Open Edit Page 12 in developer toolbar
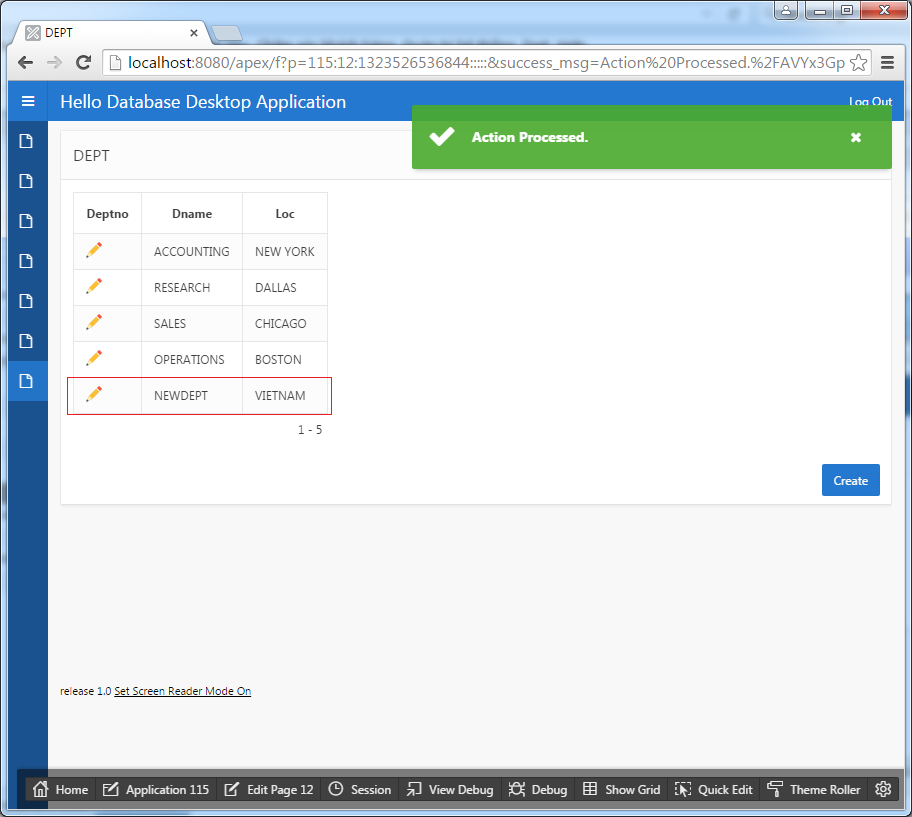The width and height of the screenshot is (912, 817). pyautogui.click(x=269, y=789)
